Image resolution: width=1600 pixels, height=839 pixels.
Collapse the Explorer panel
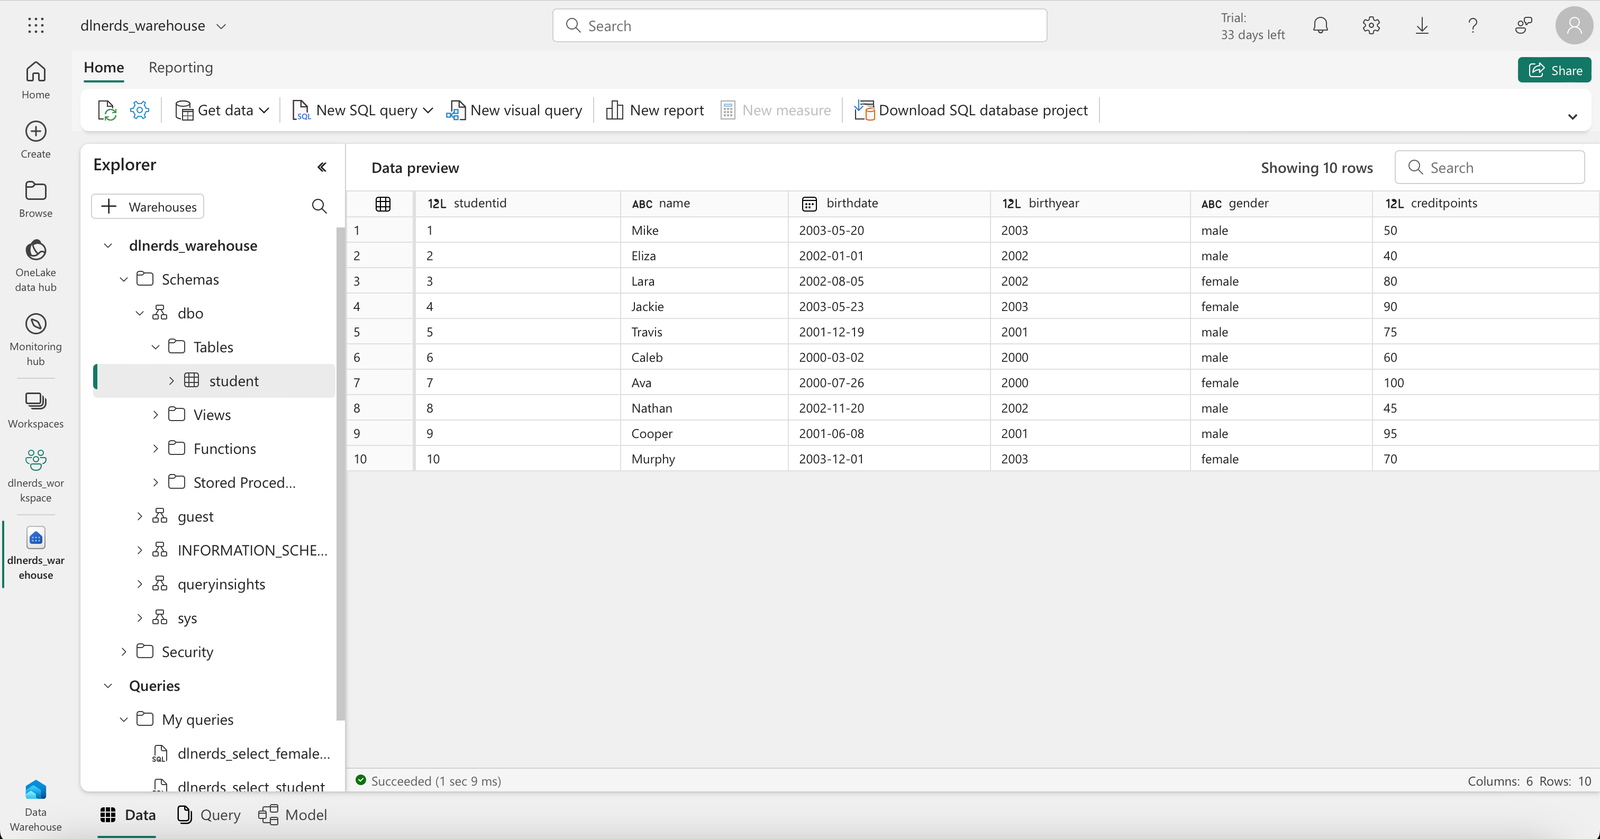[322, 167]
